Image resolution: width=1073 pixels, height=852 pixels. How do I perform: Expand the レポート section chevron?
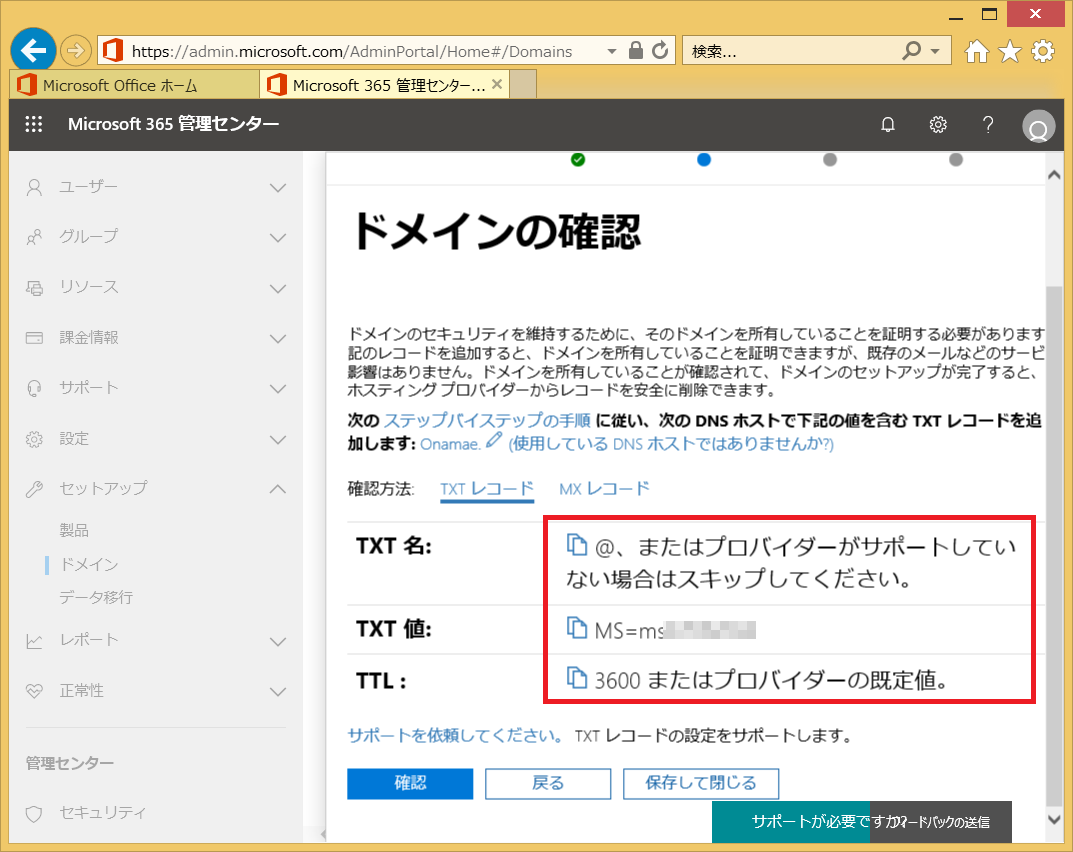tap(277, 641)
